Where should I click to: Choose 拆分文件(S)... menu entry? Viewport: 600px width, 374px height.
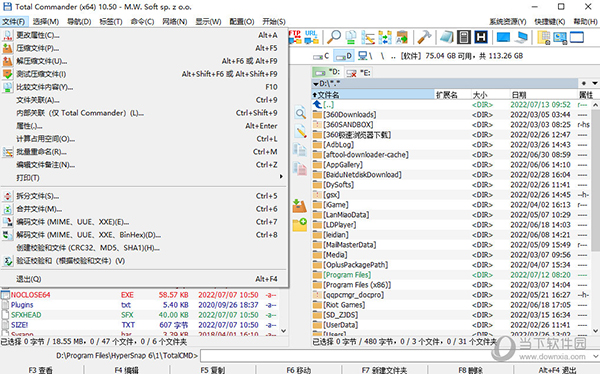[143, 196]
